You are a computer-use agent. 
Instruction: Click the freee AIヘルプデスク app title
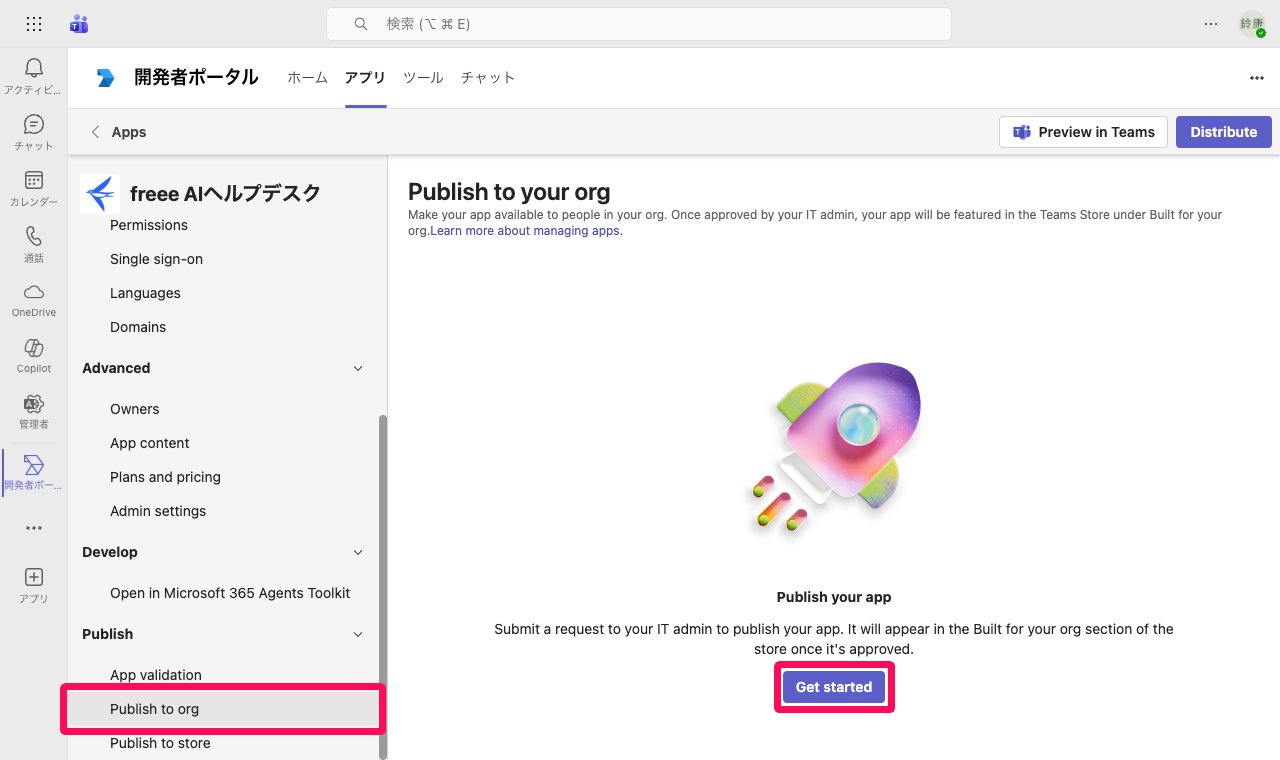[225, 193]
